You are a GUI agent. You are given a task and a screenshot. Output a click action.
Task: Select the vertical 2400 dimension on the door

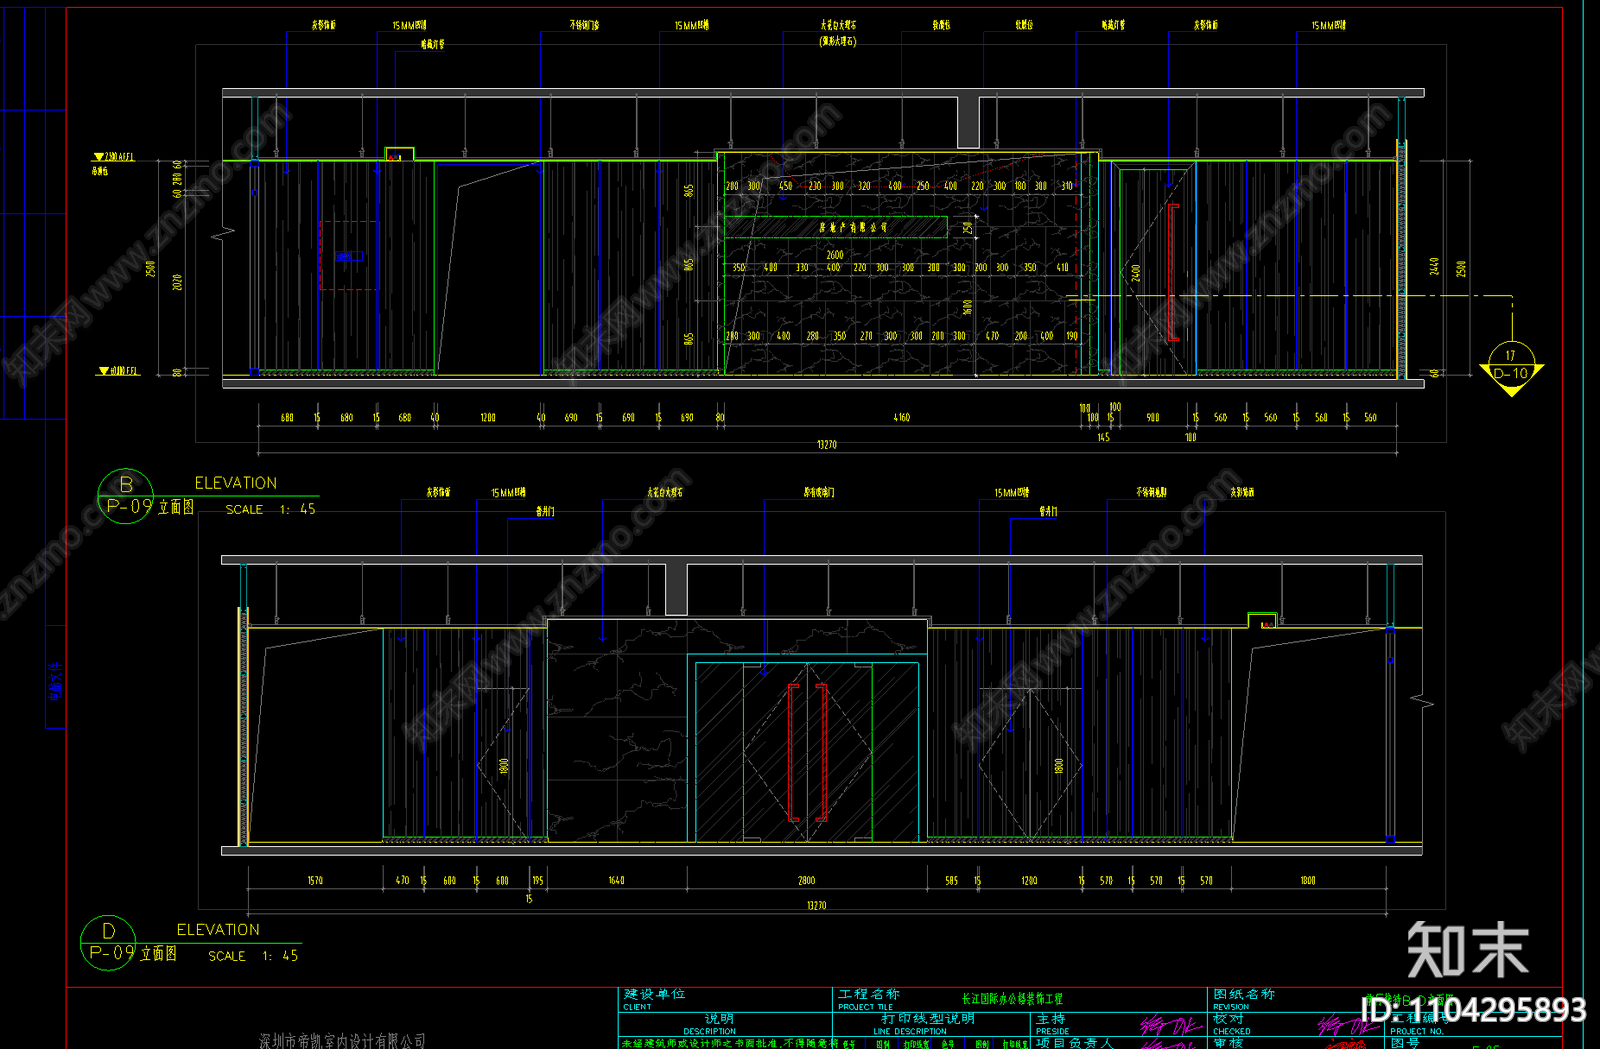1136,273
